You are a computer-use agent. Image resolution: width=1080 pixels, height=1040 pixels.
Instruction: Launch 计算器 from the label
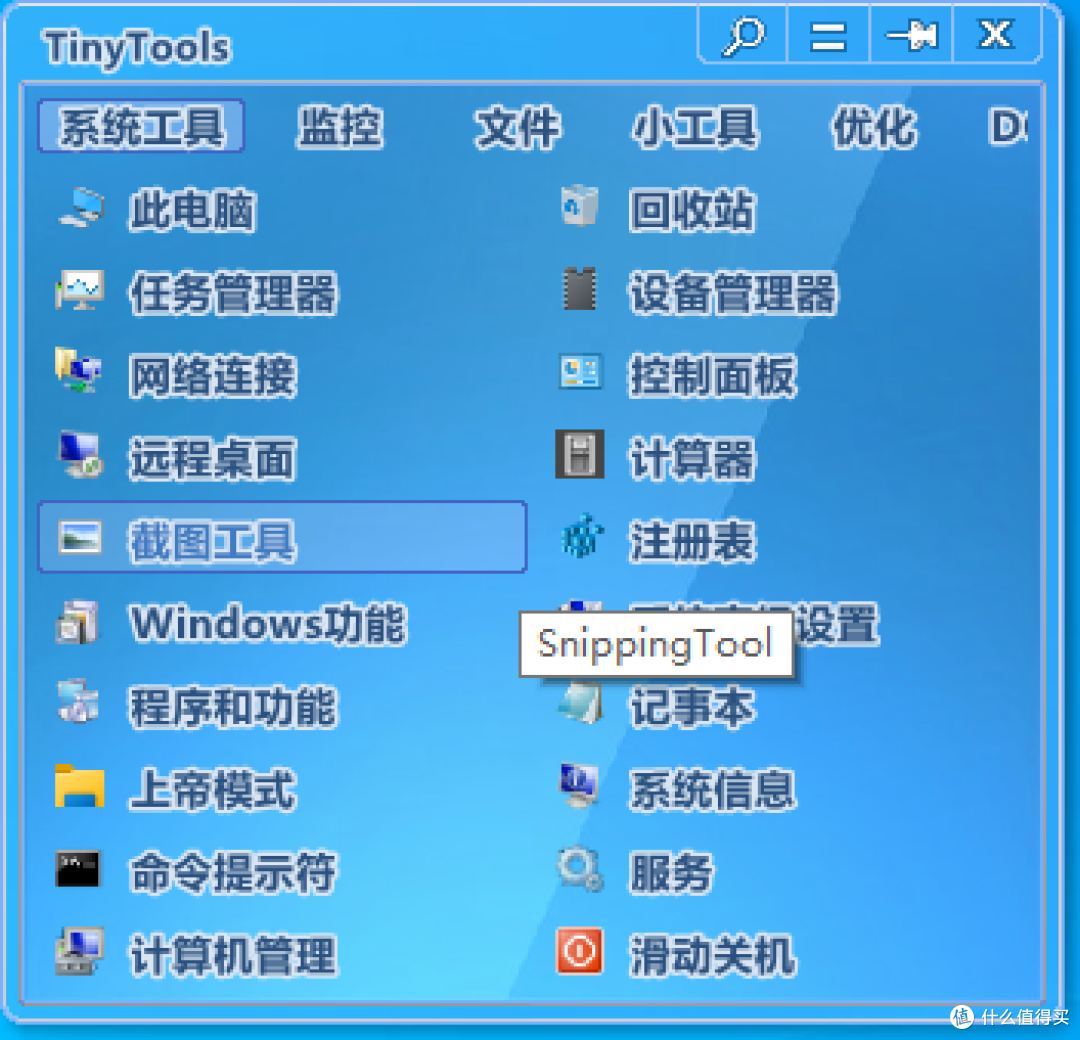pyautogui.click(x=692, y=459)
